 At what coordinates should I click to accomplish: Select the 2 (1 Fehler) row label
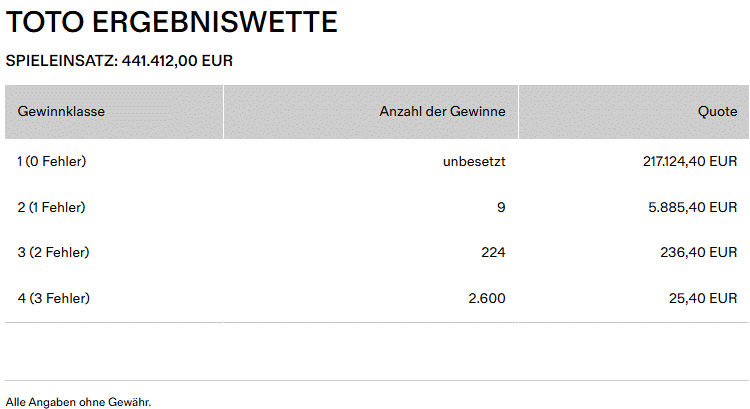pos(51,207)
